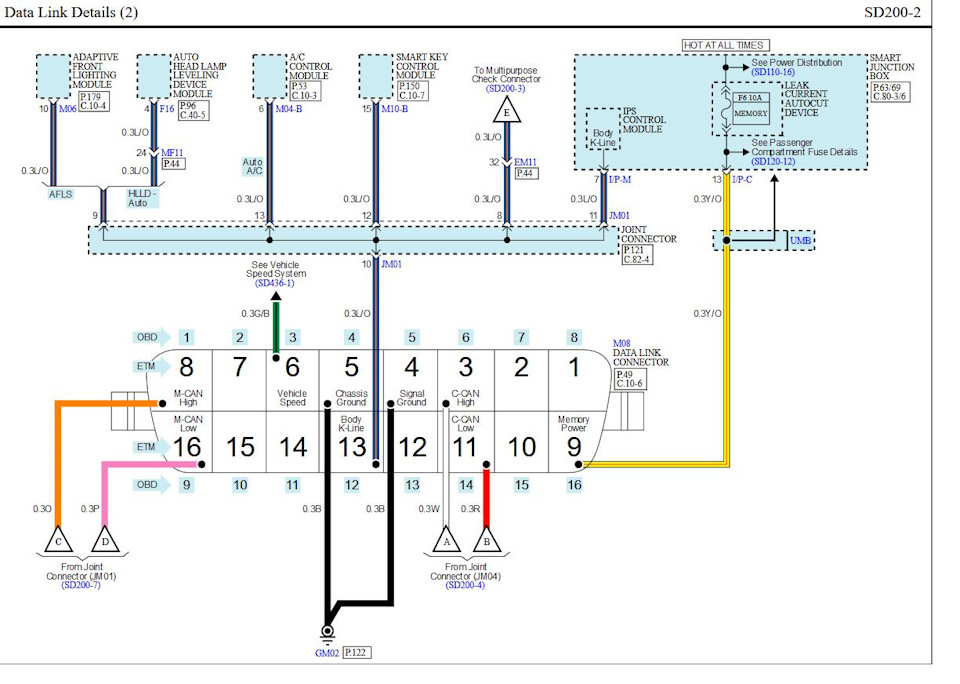Click the "Data Link Details (2)" title
Image resolution: width=960 pixels, height=684 pixels.
pyautogui.click(x=71, y=12)
